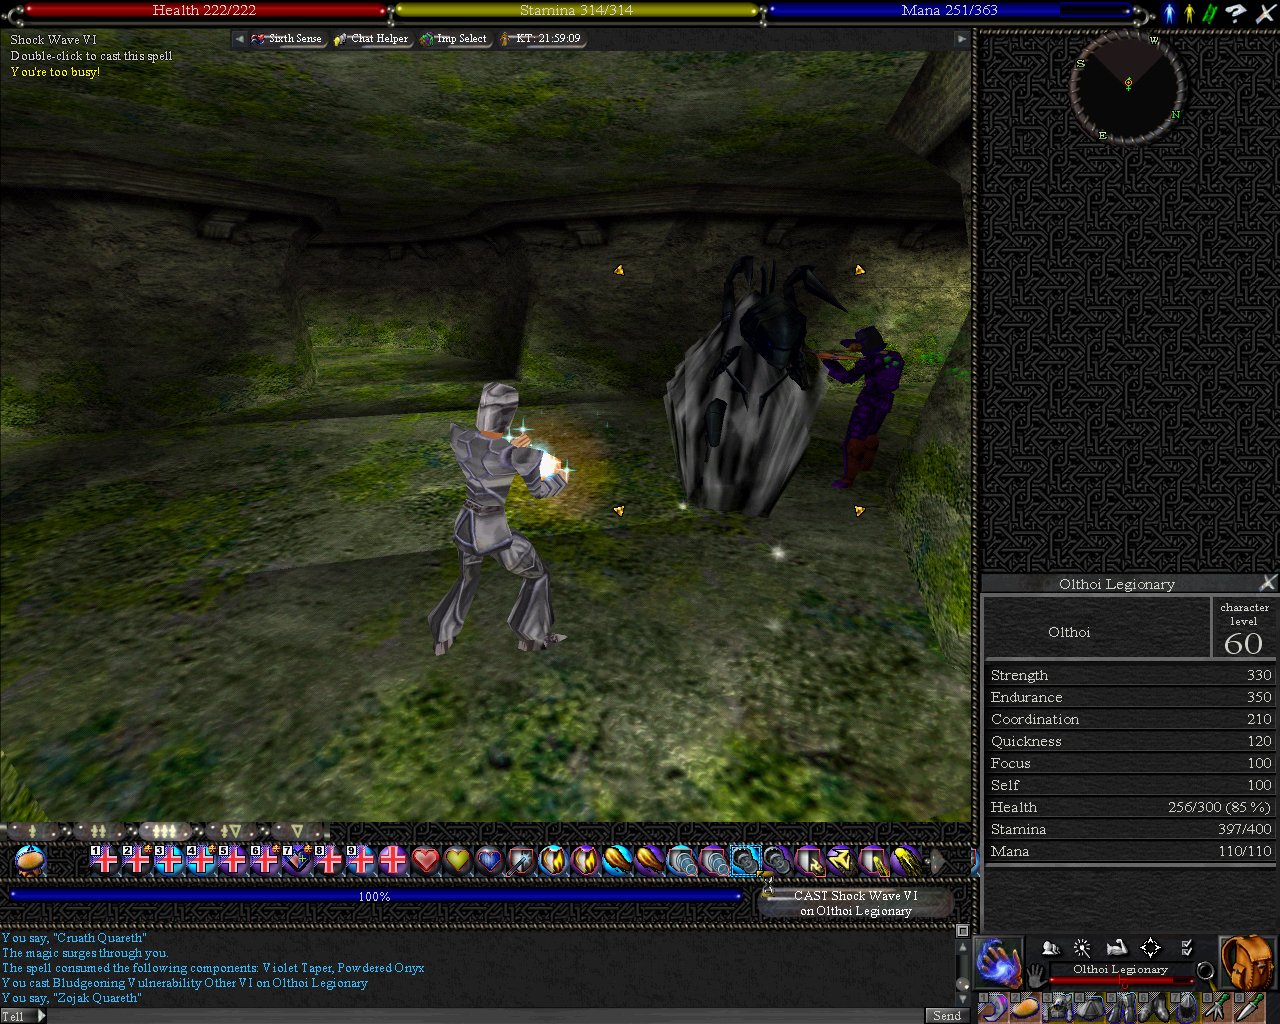This screenshot has width=1280, height=1024.
Task: Open the options checklist icon
Action: pos(1187,947)
